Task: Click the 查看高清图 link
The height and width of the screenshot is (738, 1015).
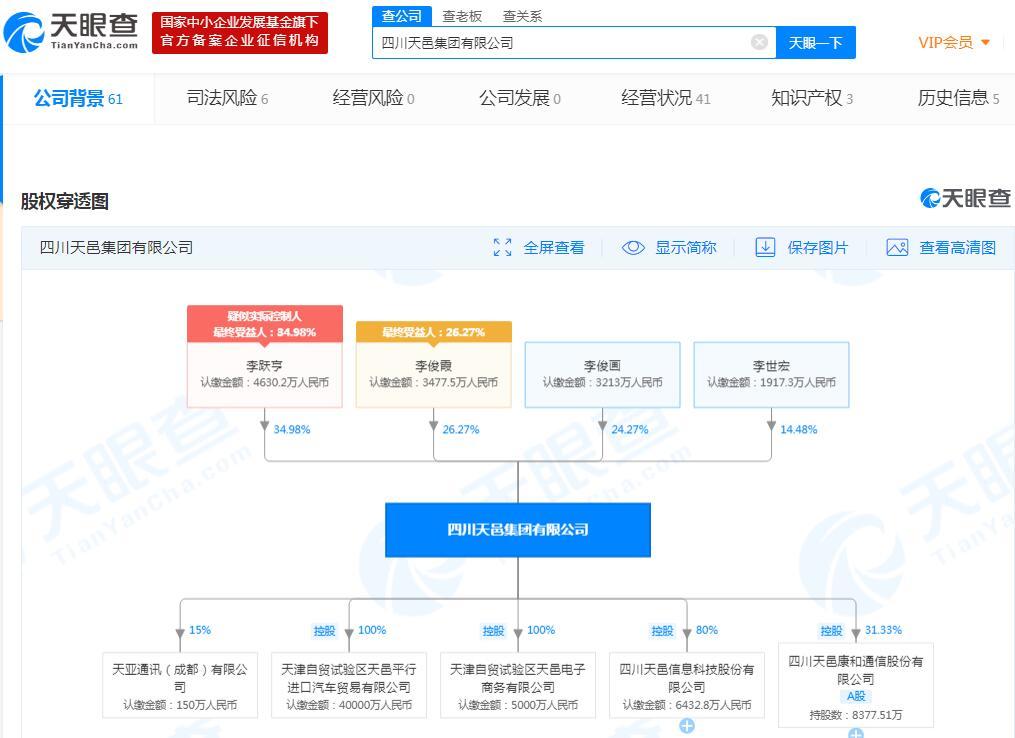Action: pos(957,247)
